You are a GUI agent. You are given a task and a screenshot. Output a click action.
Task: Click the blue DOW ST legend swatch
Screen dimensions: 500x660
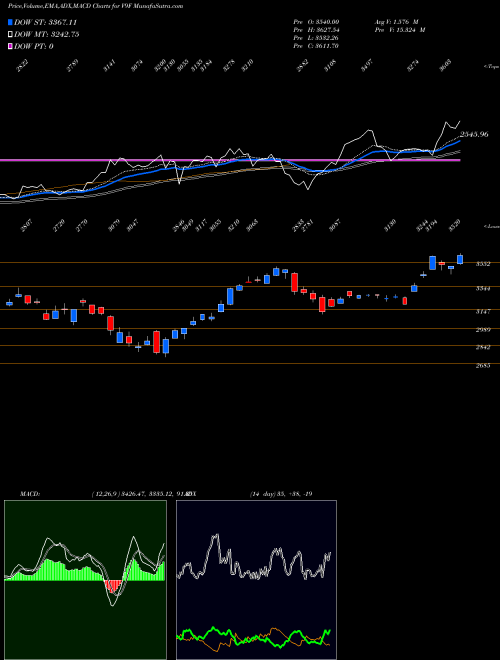(10, 22)
